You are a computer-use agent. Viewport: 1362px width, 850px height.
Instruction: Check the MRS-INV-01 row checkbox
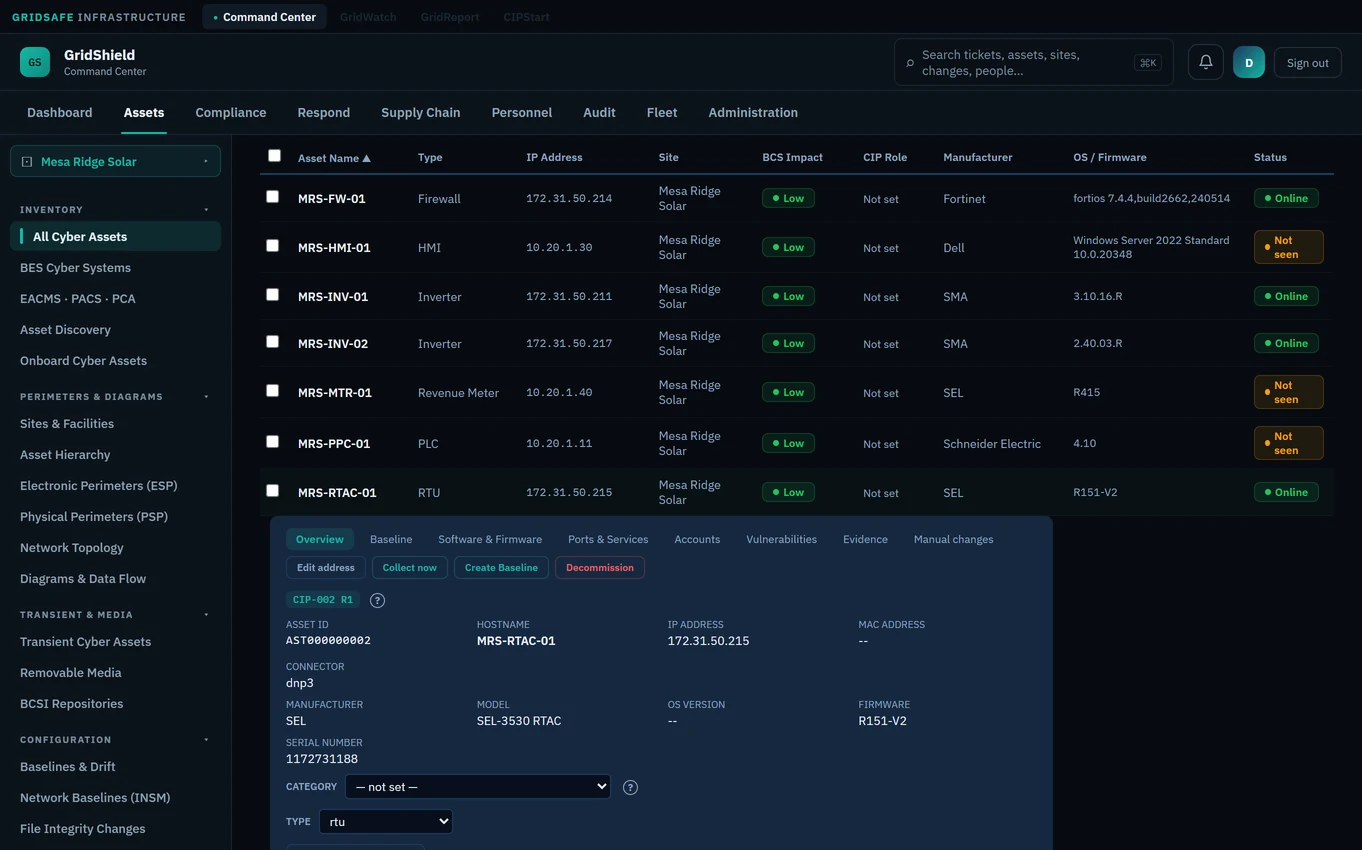[x=272, y=295]
